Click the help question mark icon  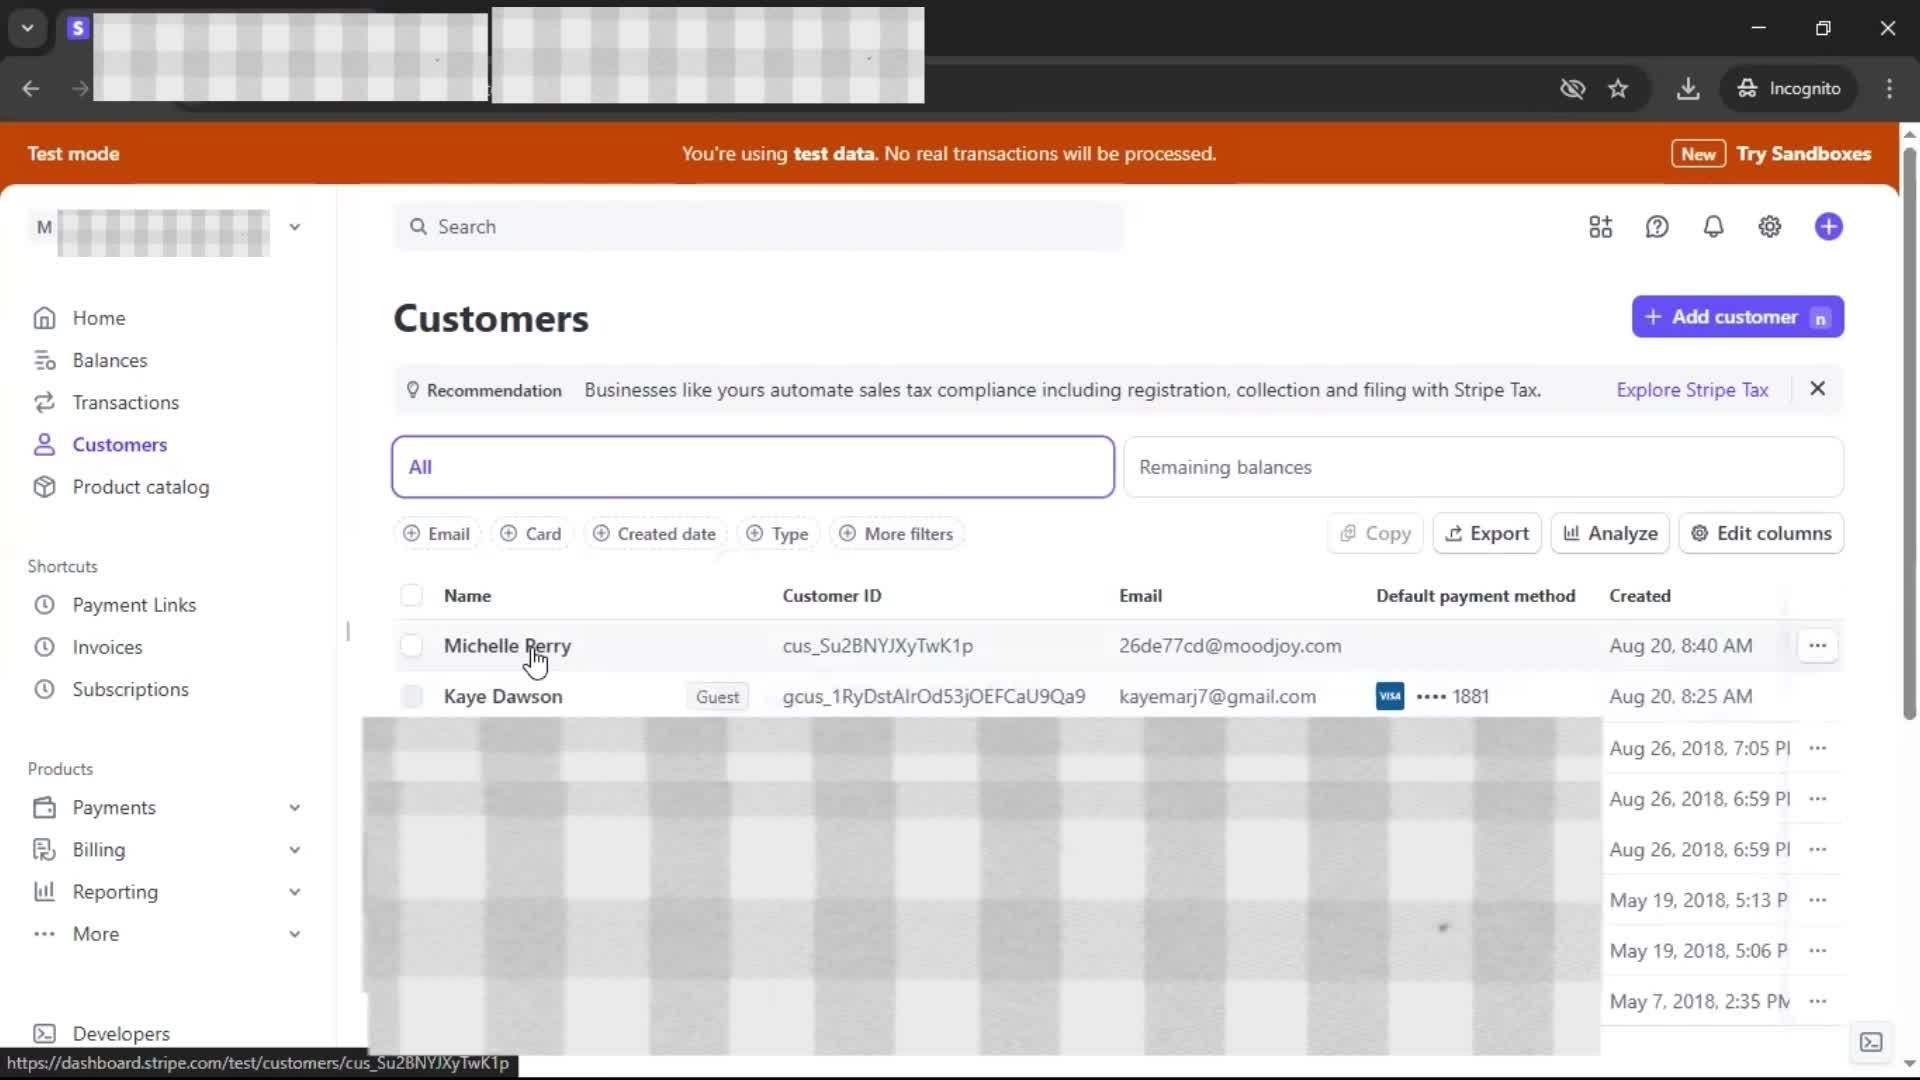click(x=1657, y=227)
